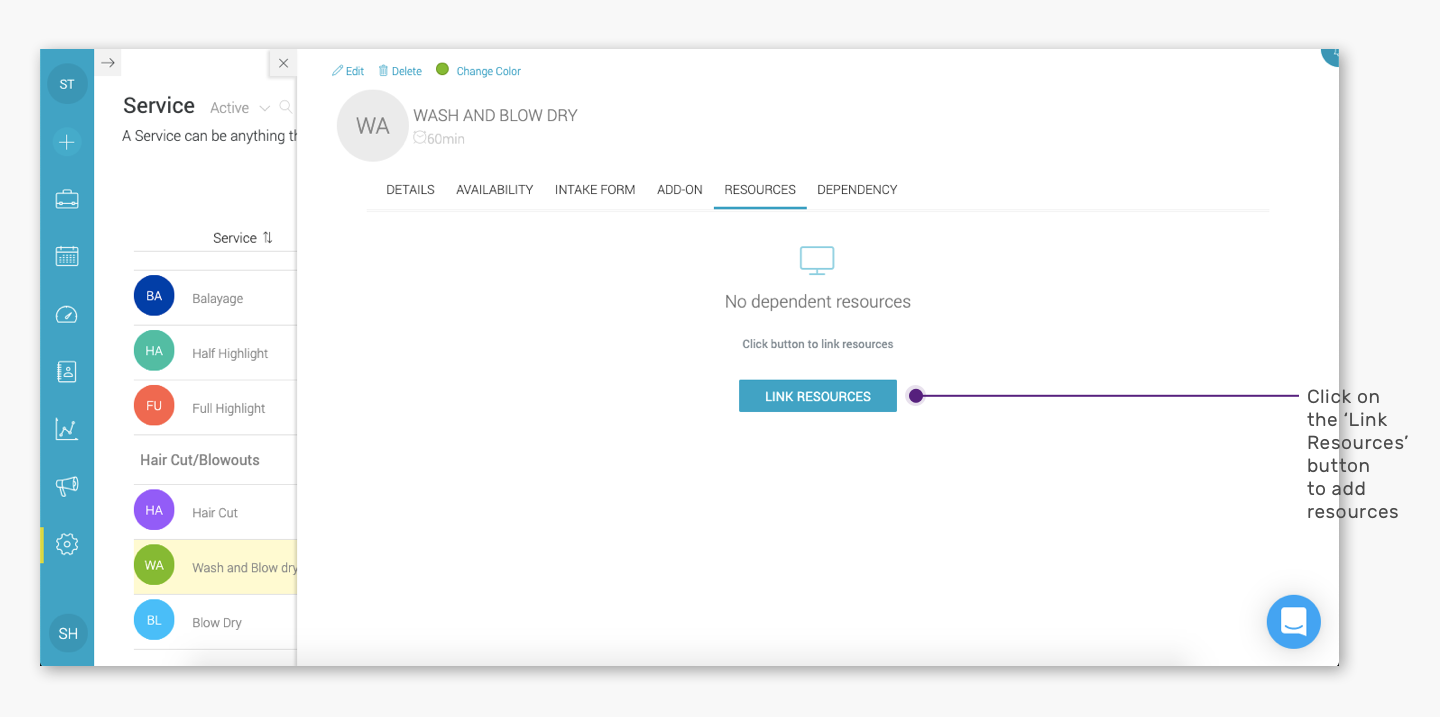Click the ST account avatar in sidebar

(67, 84)
